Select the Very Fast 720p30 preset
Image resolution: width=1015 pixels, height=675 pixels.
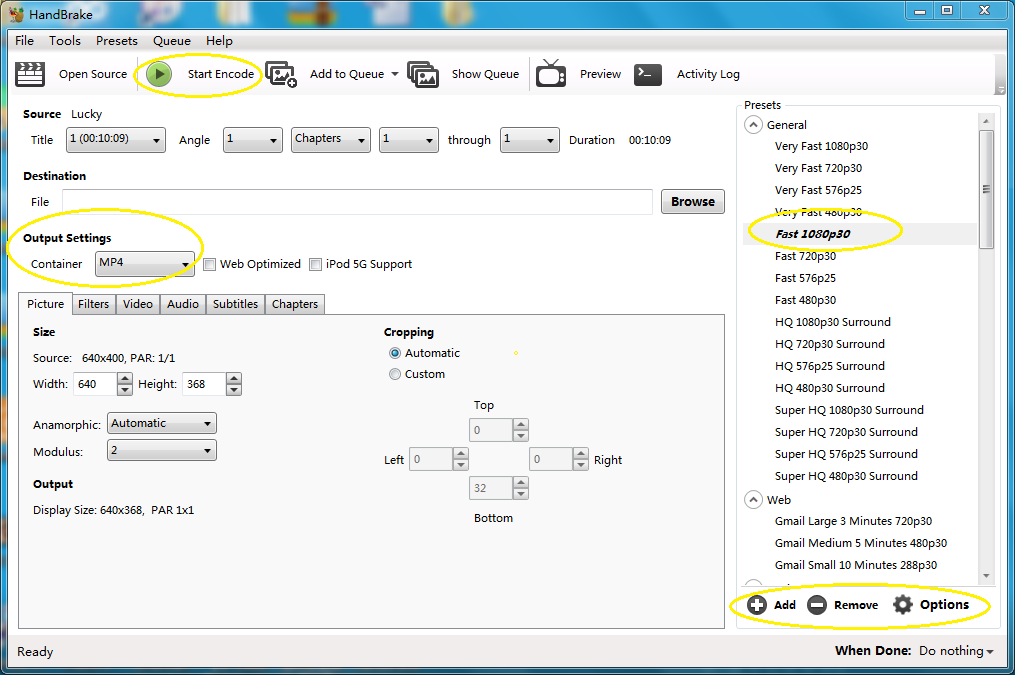coord(818,168)
